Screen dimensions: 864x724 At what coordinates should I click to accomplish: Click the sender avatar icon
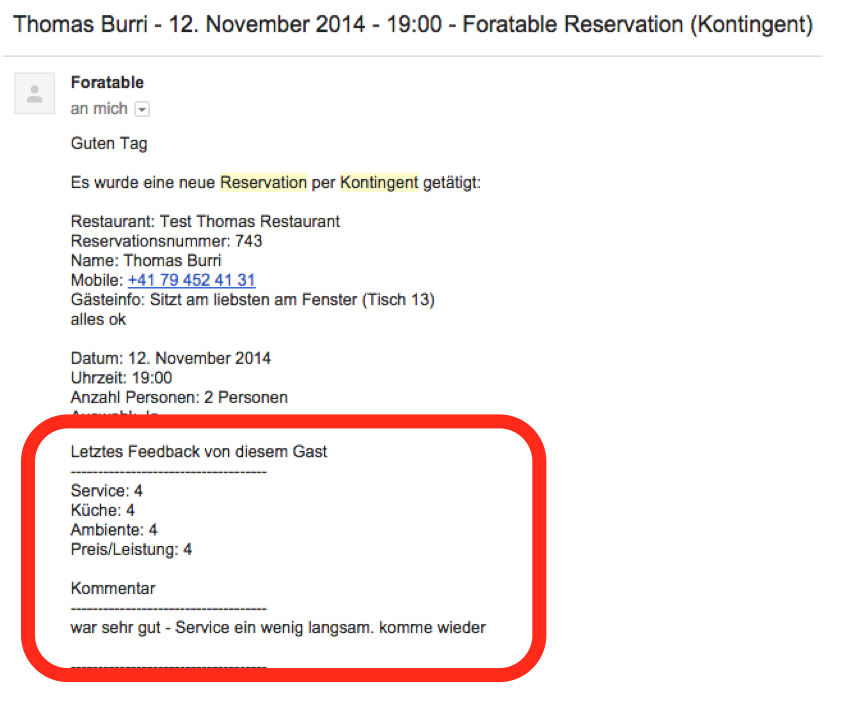[35, 94]
